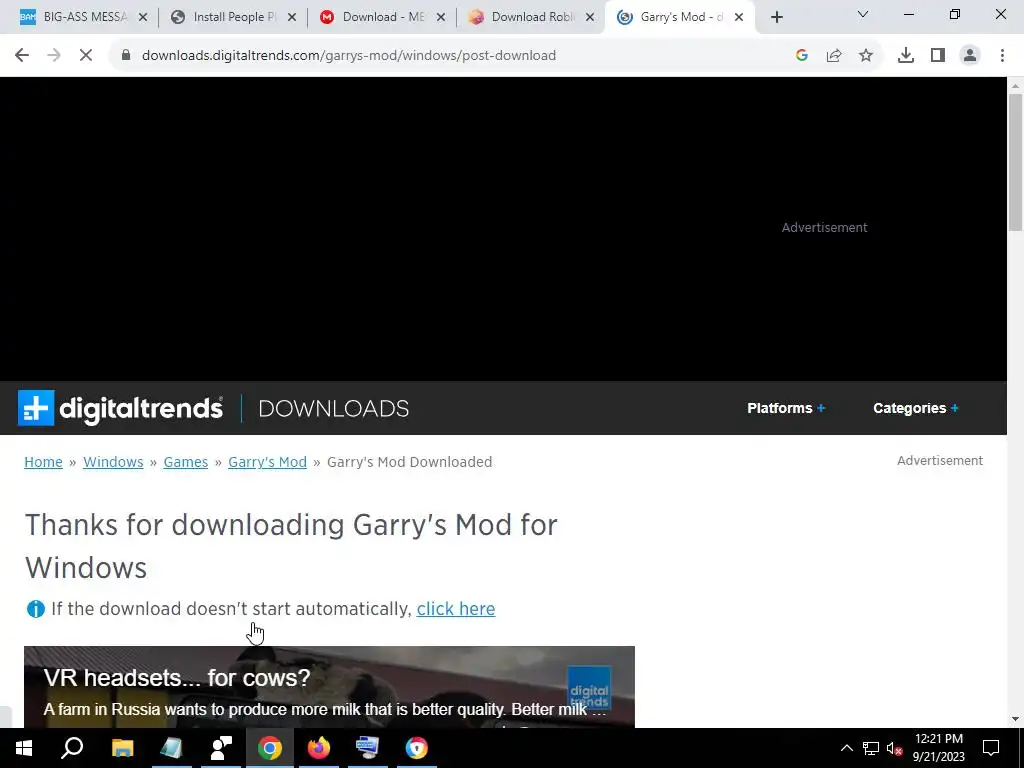Close the Install People Playground tab
The height and width of the screenshot is (768, 1024).
coord(292,18)
